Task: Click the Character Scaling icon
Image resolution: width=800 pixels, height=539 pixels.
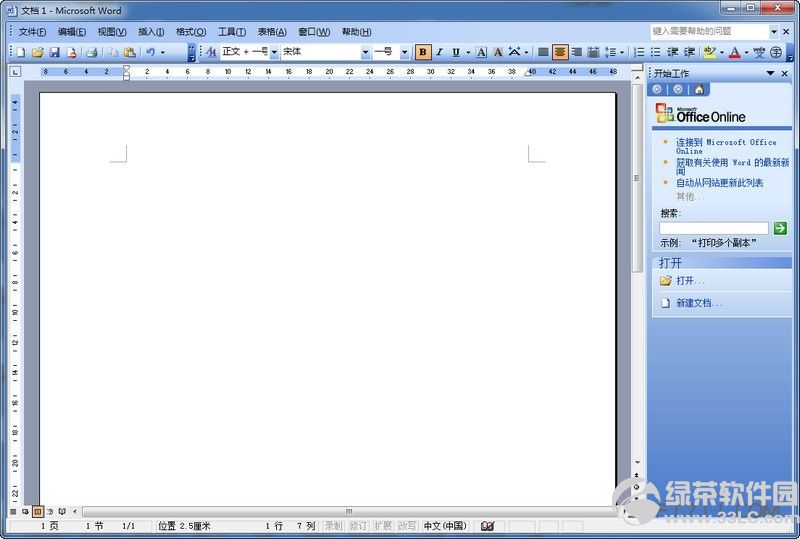Action: (x=514, y=52)
